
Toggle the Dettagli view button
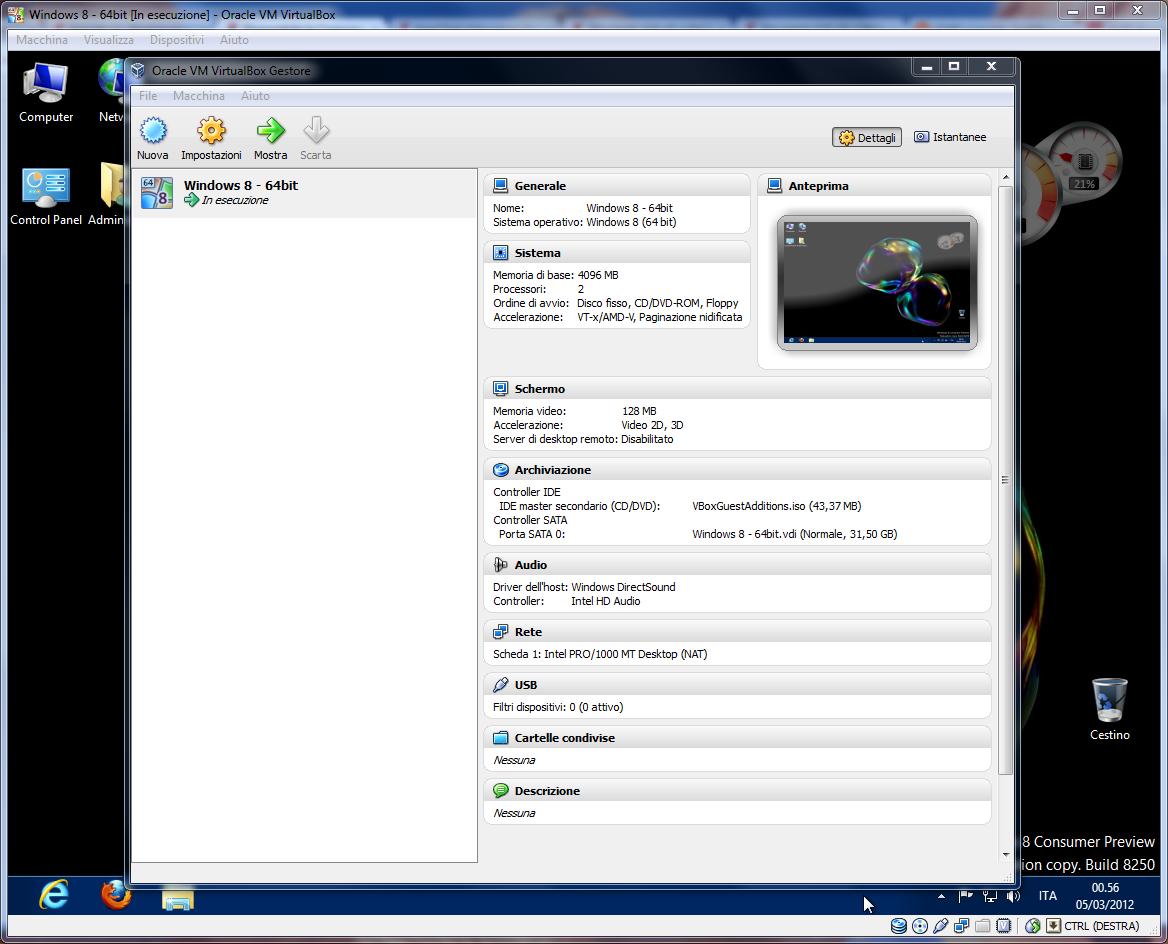click(867, 137)
